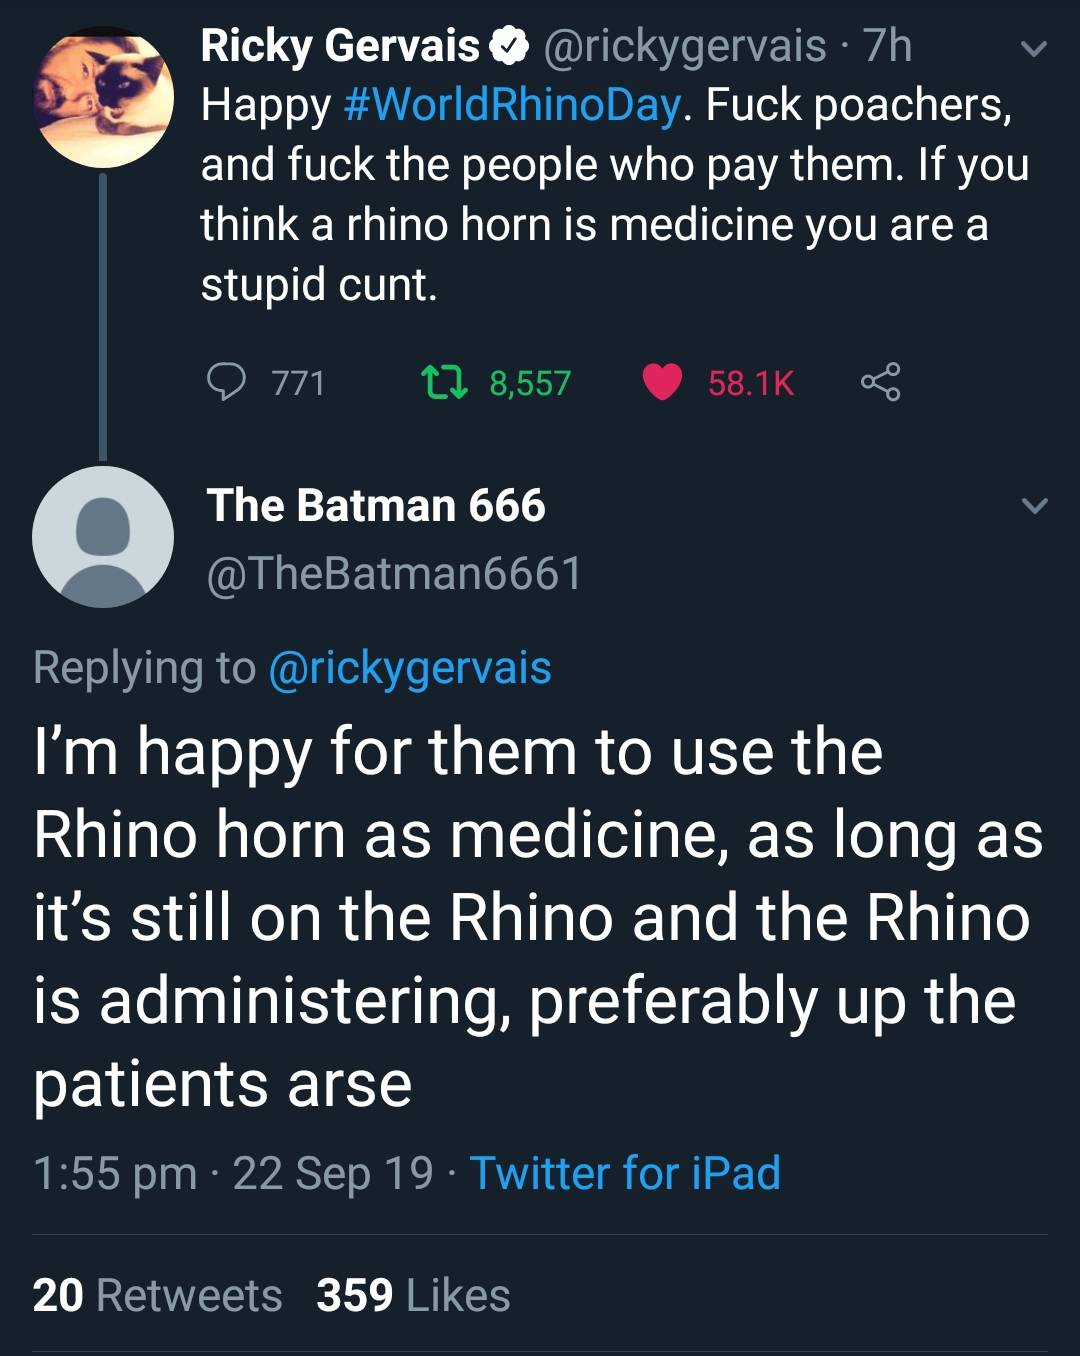This screenshot has height=1356, width=1080.
Task: View the list of 20 Retweets
Action: click(x=157, y=1295)
